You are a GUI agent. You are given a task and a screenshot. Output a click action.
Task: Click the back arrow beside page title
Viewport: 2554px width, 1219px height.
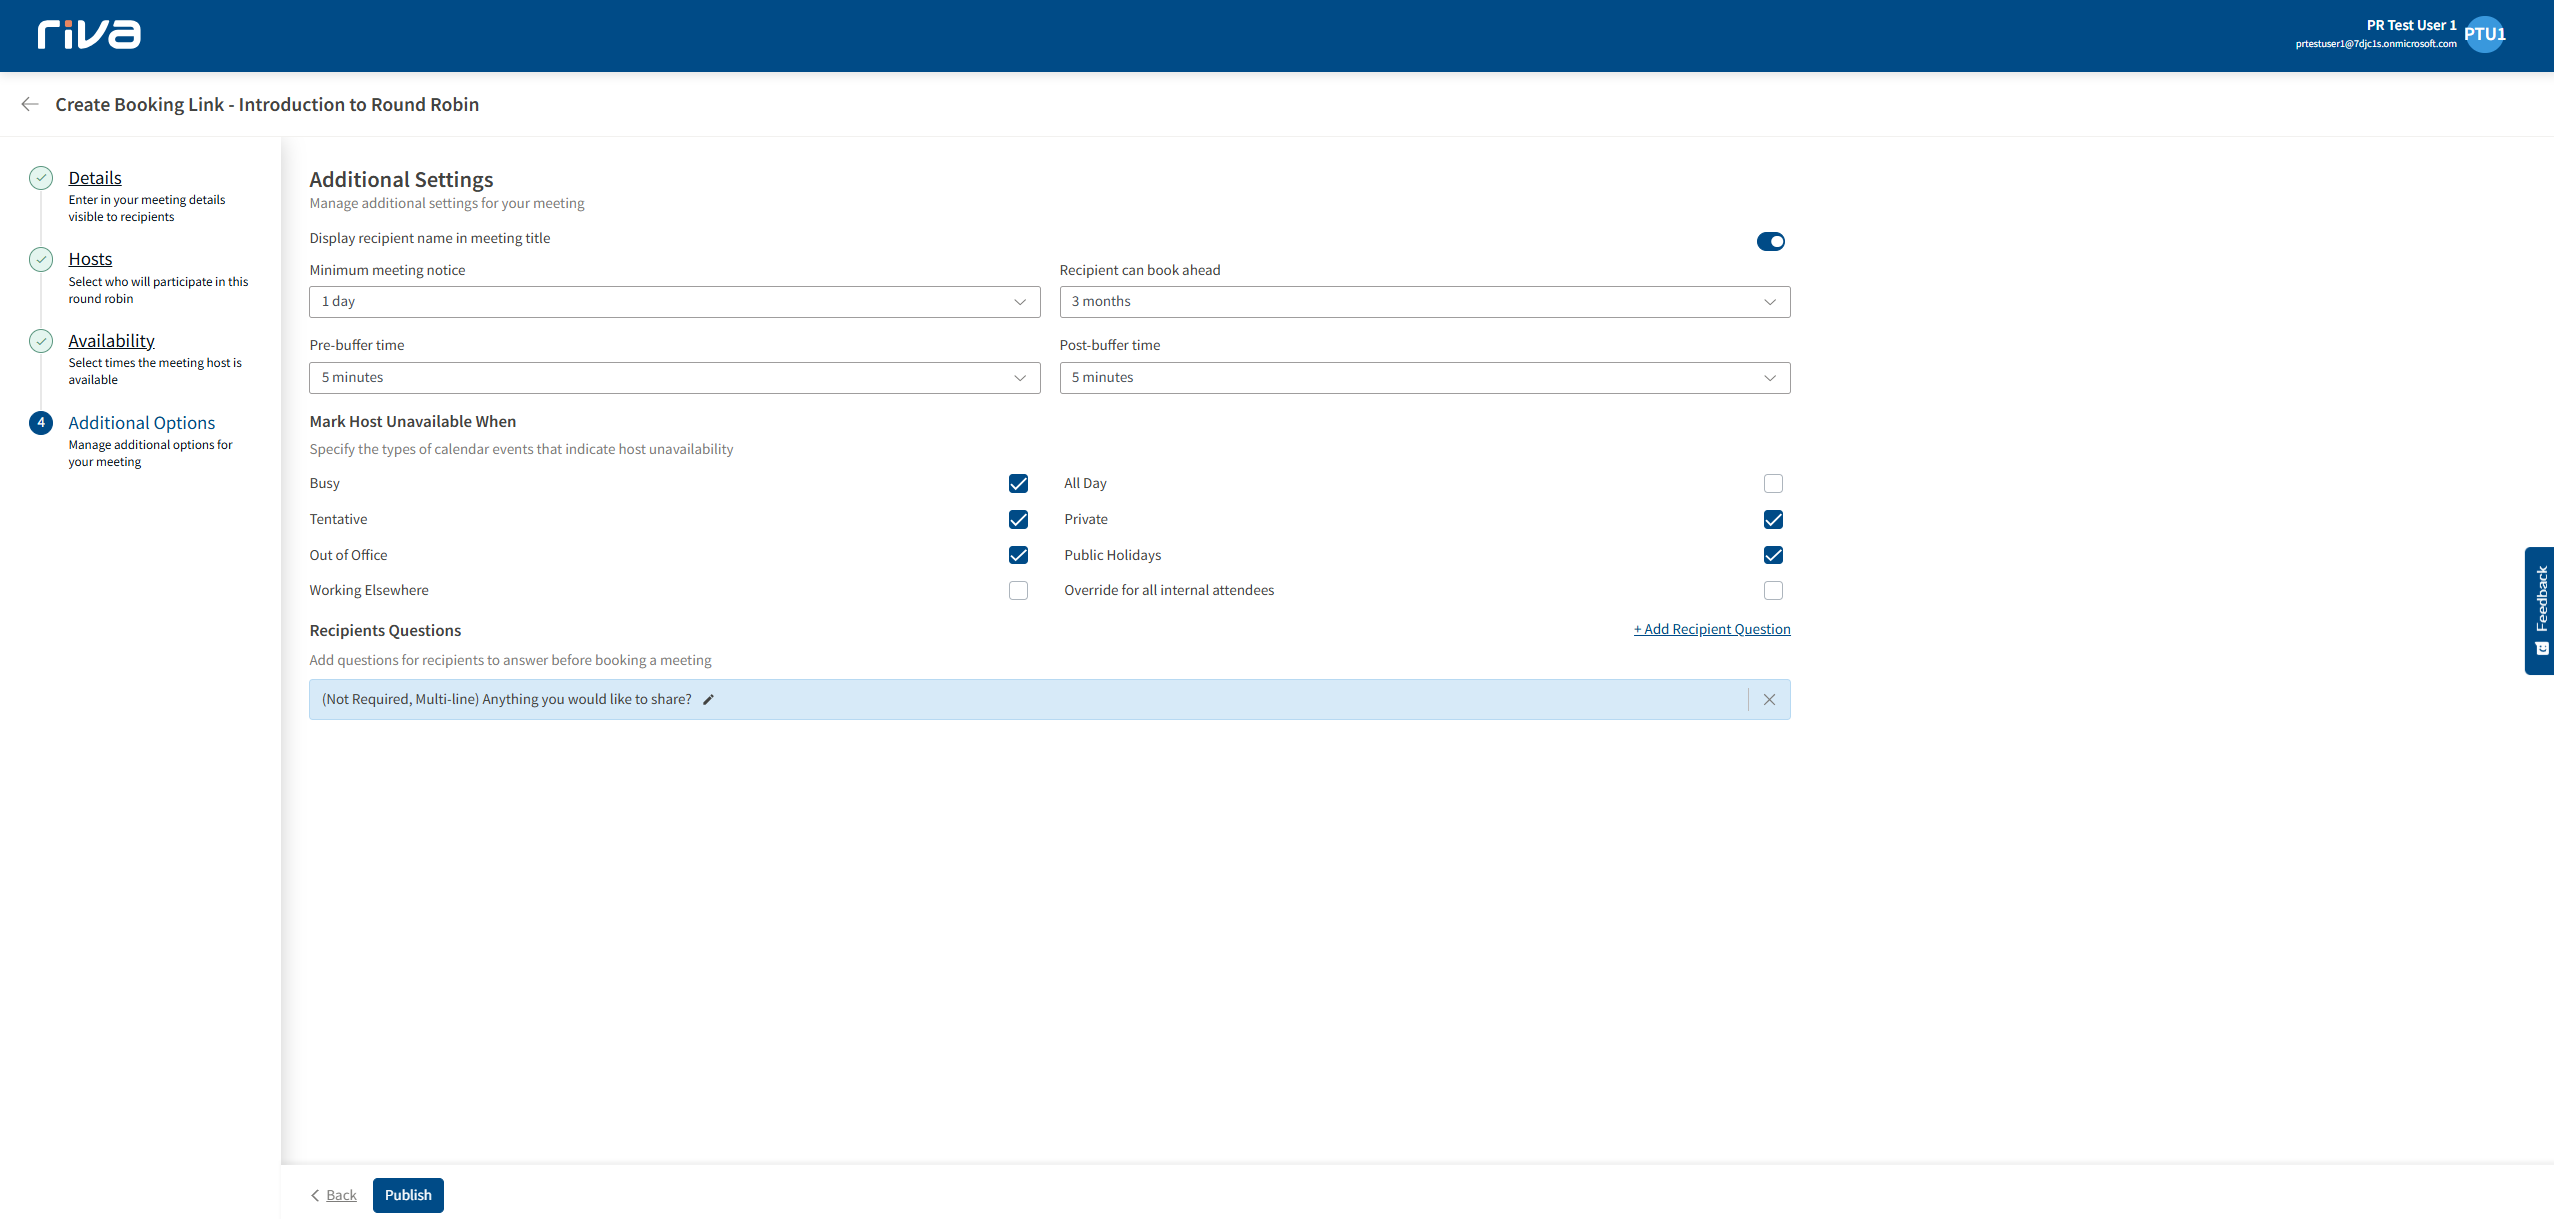[x=30, y=104]
